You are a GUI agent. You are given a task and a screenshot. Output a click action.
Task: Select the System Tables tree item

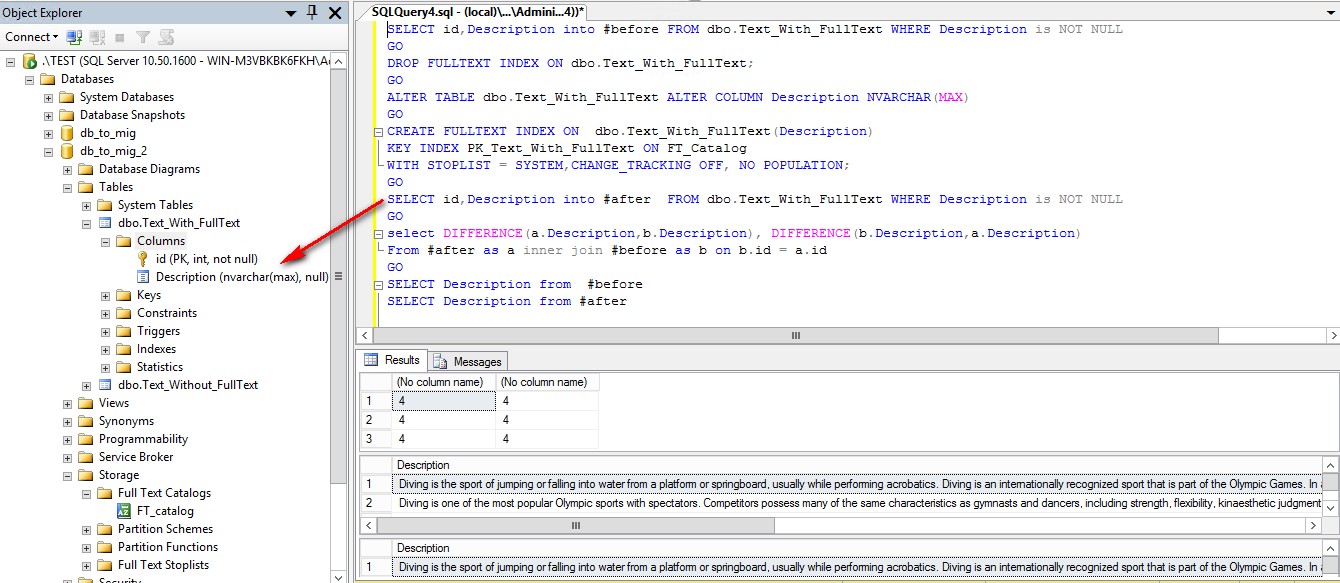coord(155,205)
